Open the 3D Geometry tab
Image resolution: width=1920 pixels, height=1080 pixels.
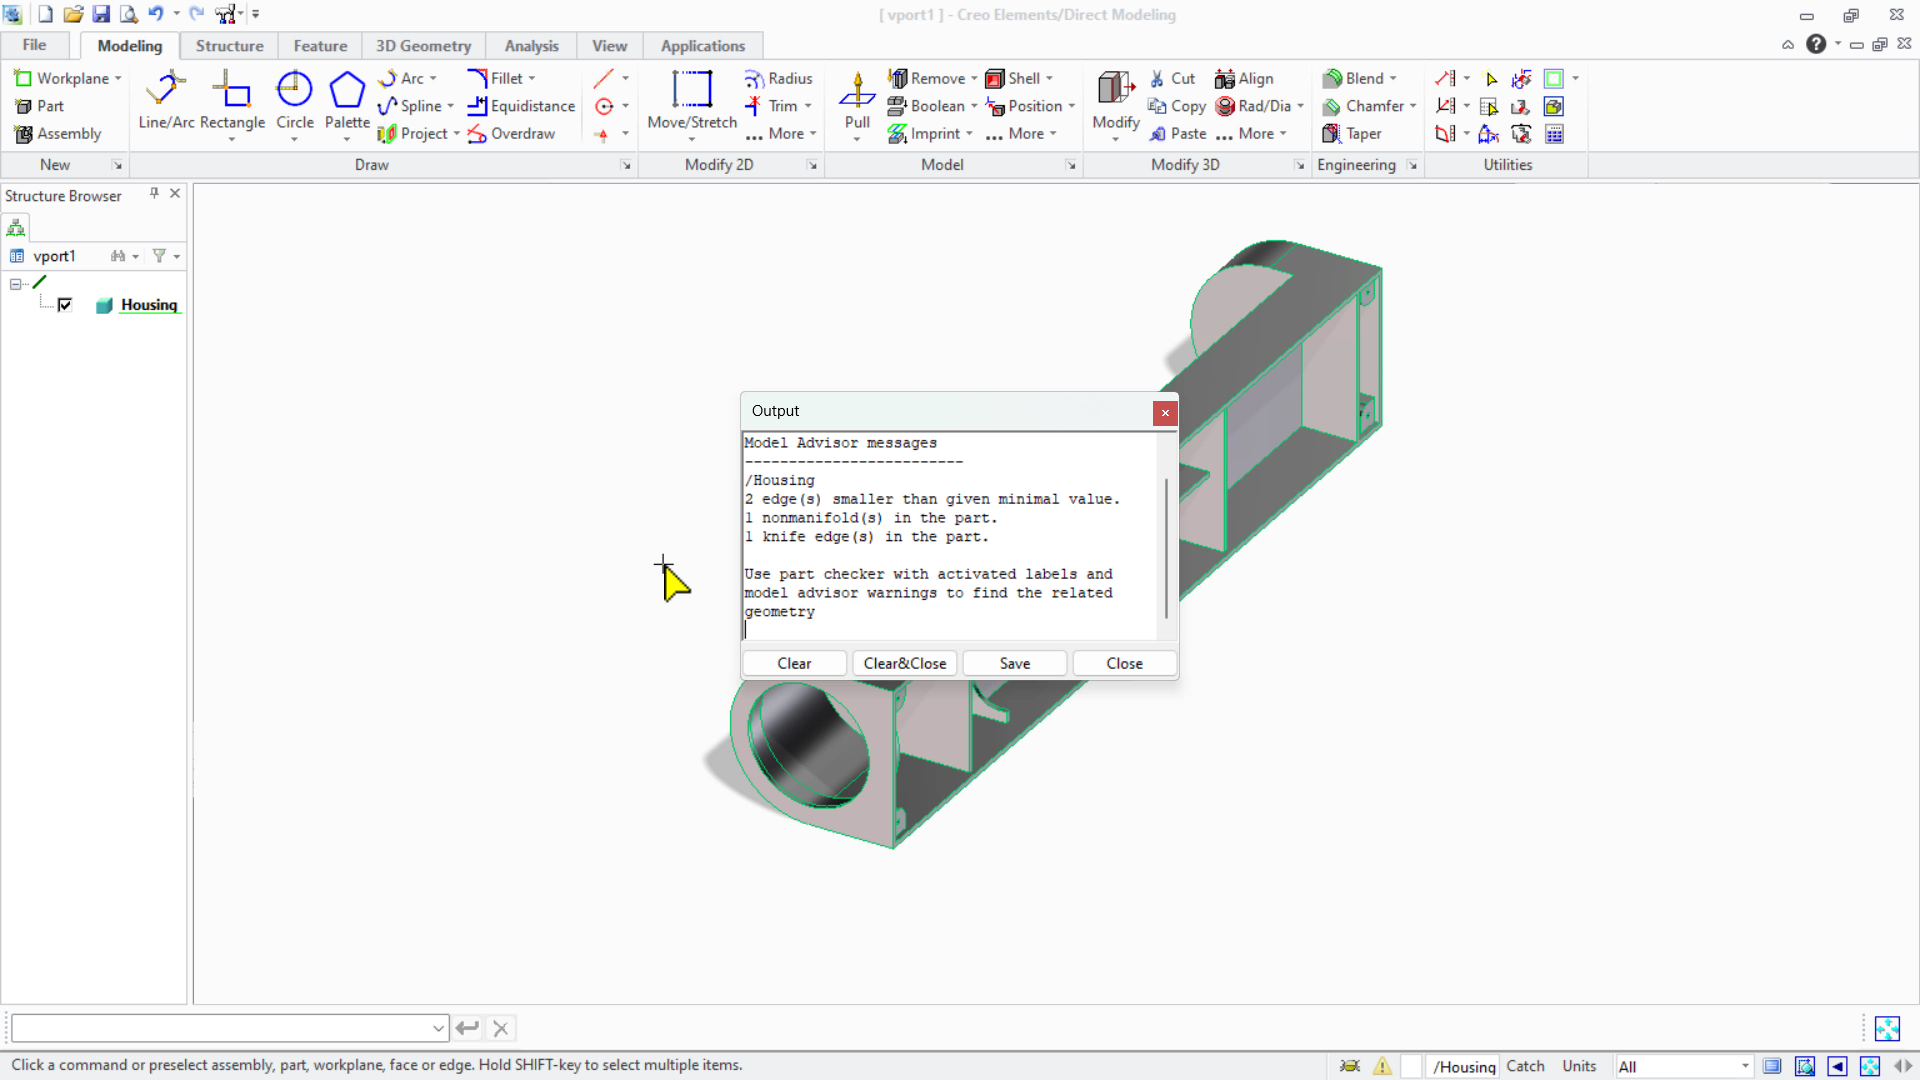423,46
